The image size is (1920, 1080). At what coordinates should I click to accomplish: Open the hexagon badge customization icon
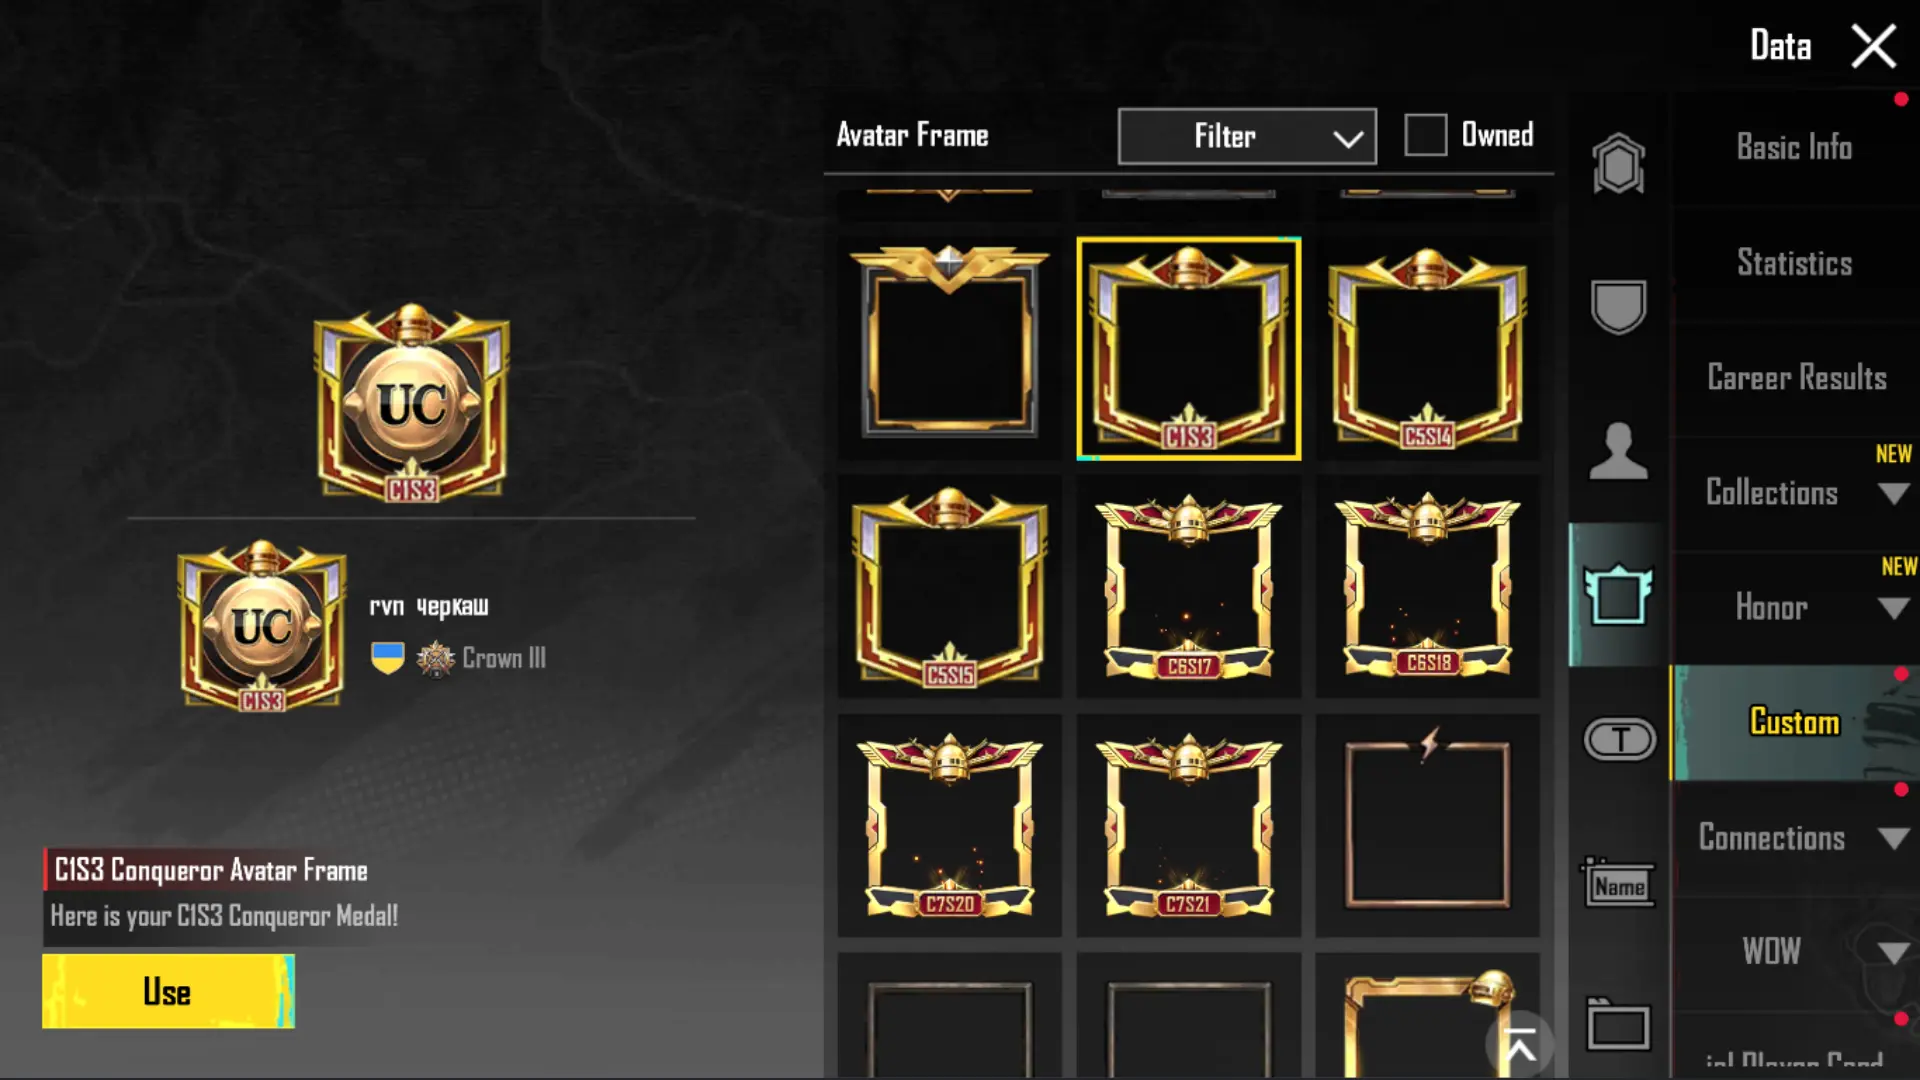click(1618, 163)
